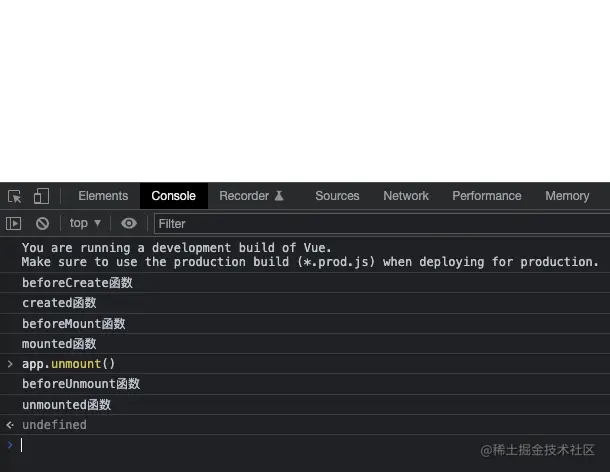Open the Memory tab

click(x=567, y=196)
